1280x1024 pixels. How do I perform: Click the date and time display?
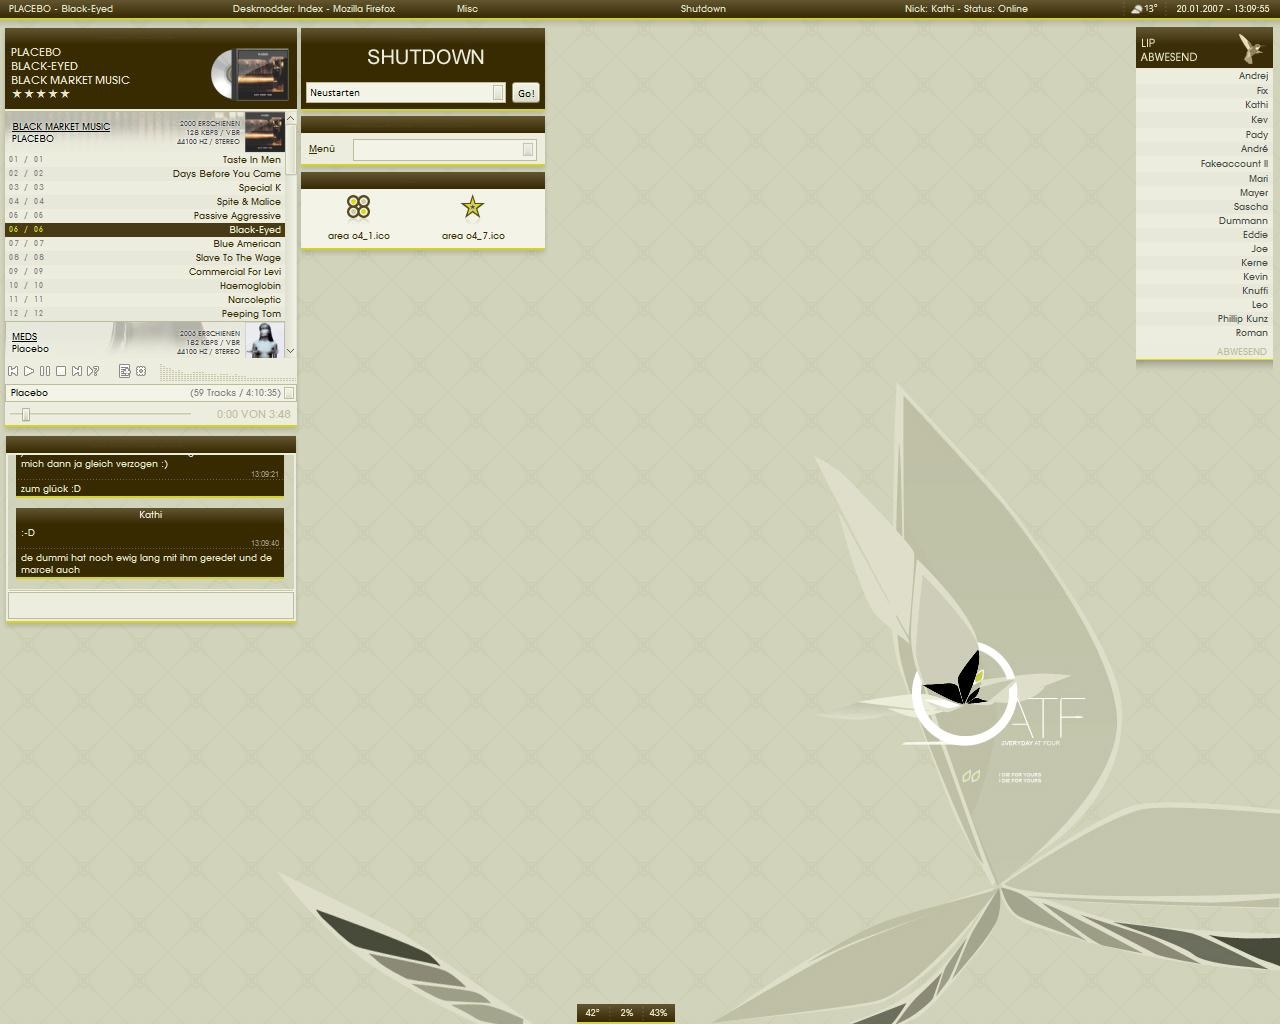pyautogui.click(x=1223, y=8)
